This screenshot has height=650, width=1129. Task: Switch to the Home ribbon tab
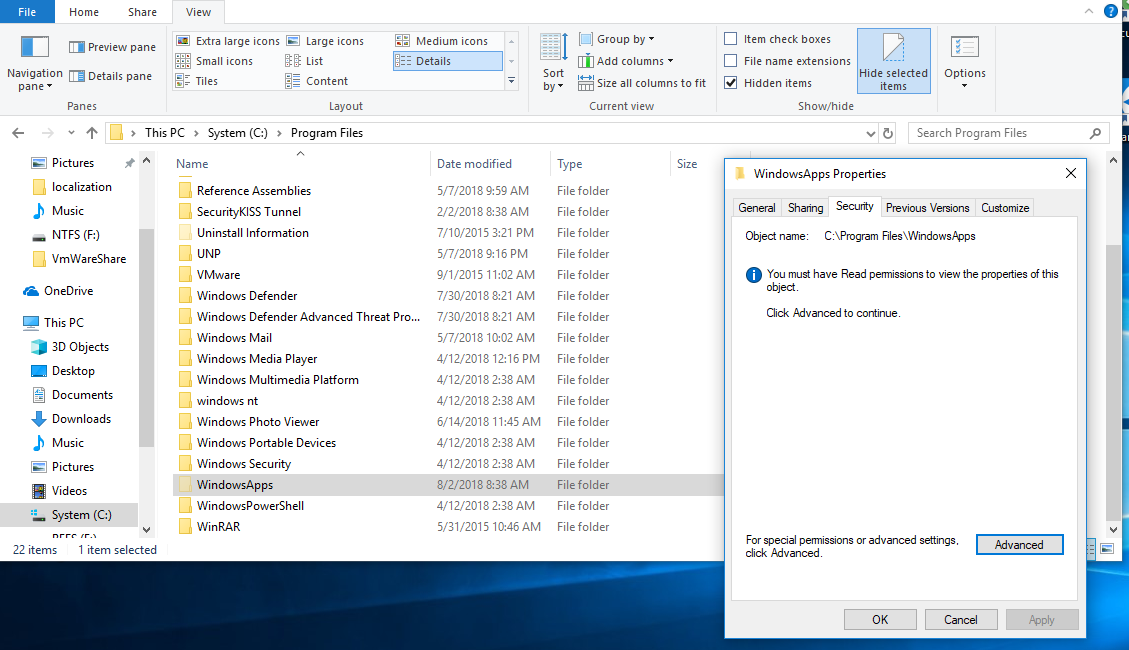[83, 12]
